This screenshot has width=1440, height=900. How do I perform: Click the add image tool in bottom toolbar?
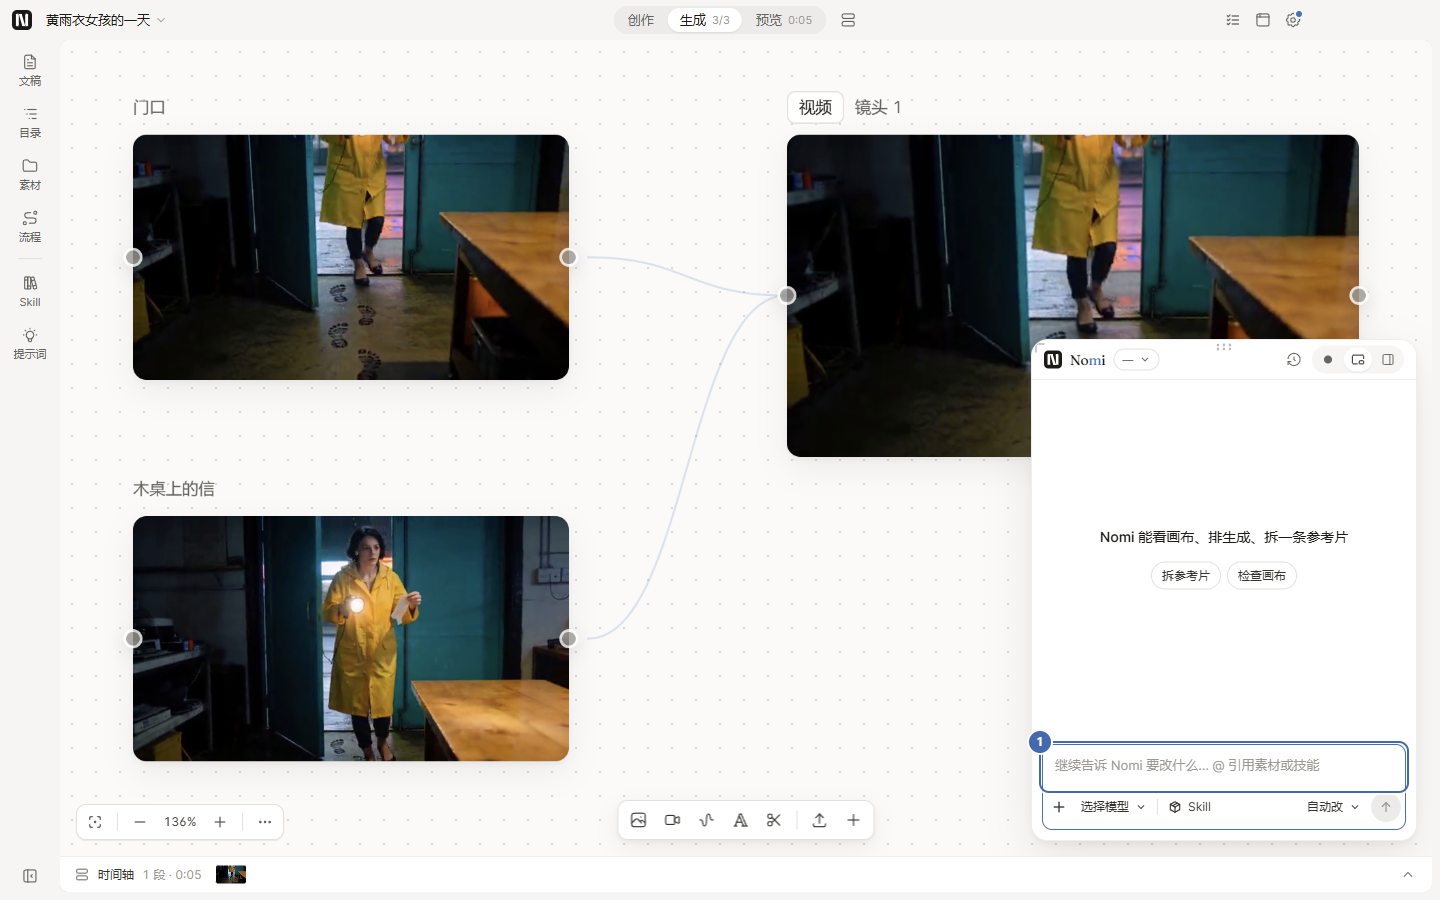tap(639, 820)
